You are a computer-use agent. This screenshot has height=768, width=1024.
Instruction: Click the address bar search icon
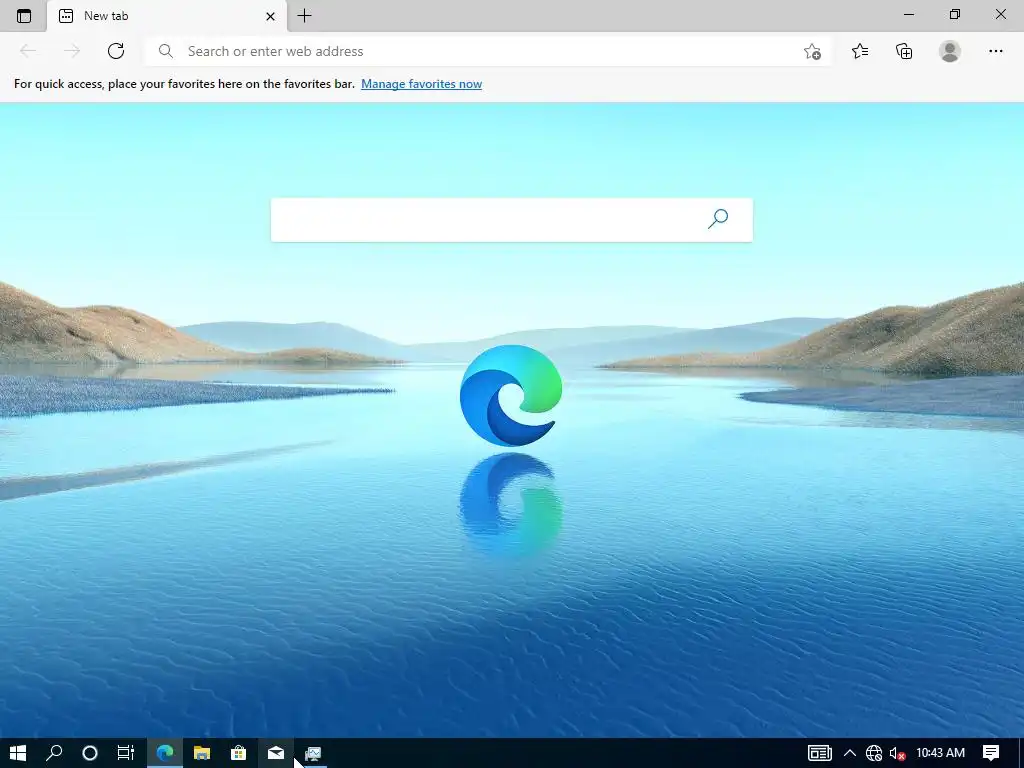(x=166, y=51)
